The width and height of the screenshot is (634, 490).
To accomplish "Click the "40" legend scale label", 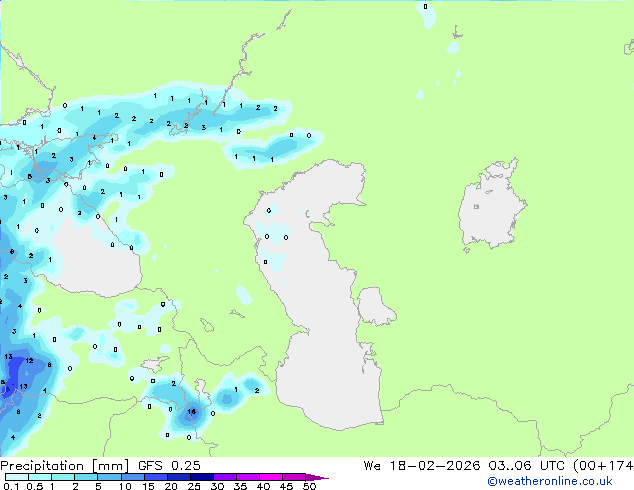I will tap(263, 486).
